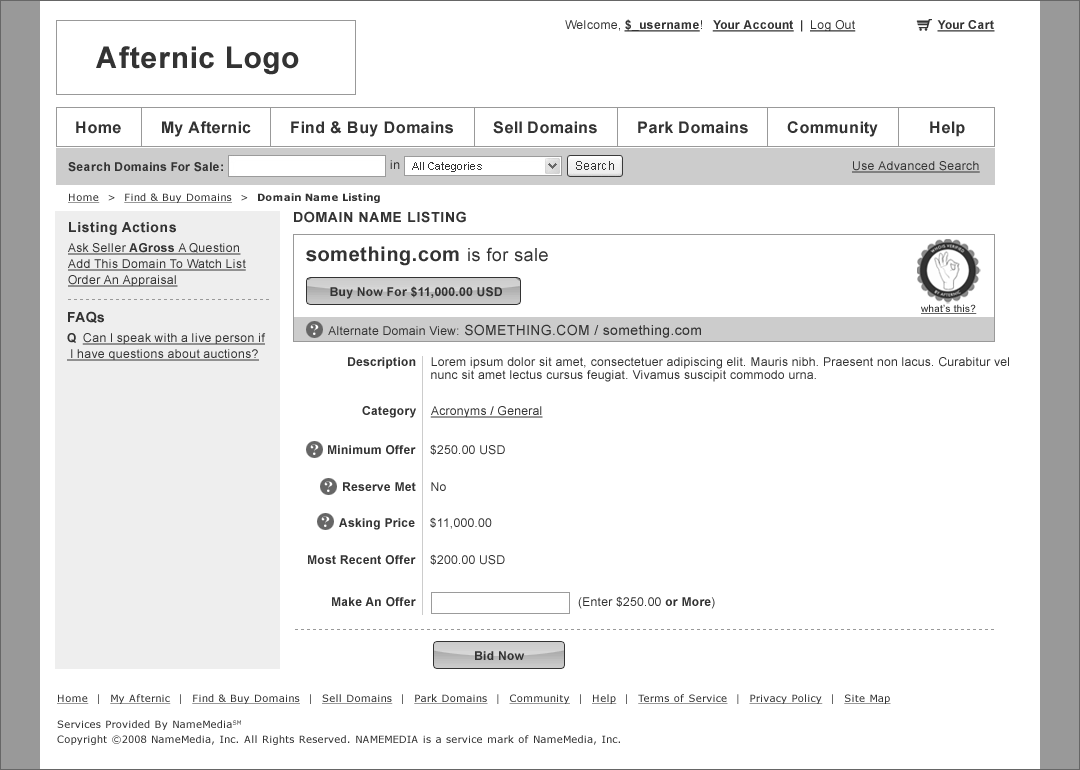
Task: Open the Acronyms / General category link
Action: click(486, 411)
